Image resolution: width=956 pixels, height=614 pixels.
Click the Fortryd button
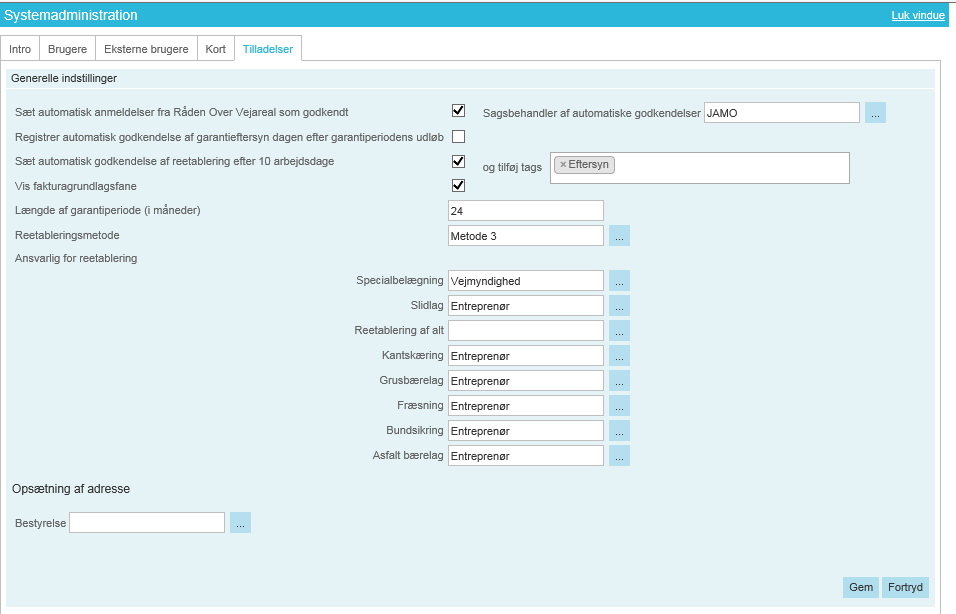(x=905, y=588)
